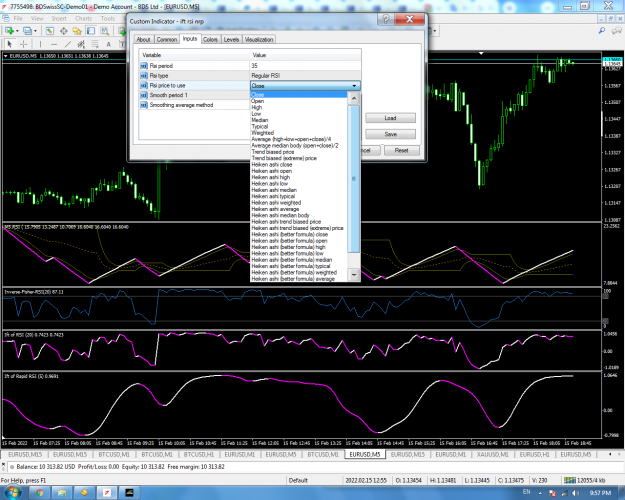Open the Profiles toolbar icon
Screen dimensions: 625x500
tap(27, 31)
